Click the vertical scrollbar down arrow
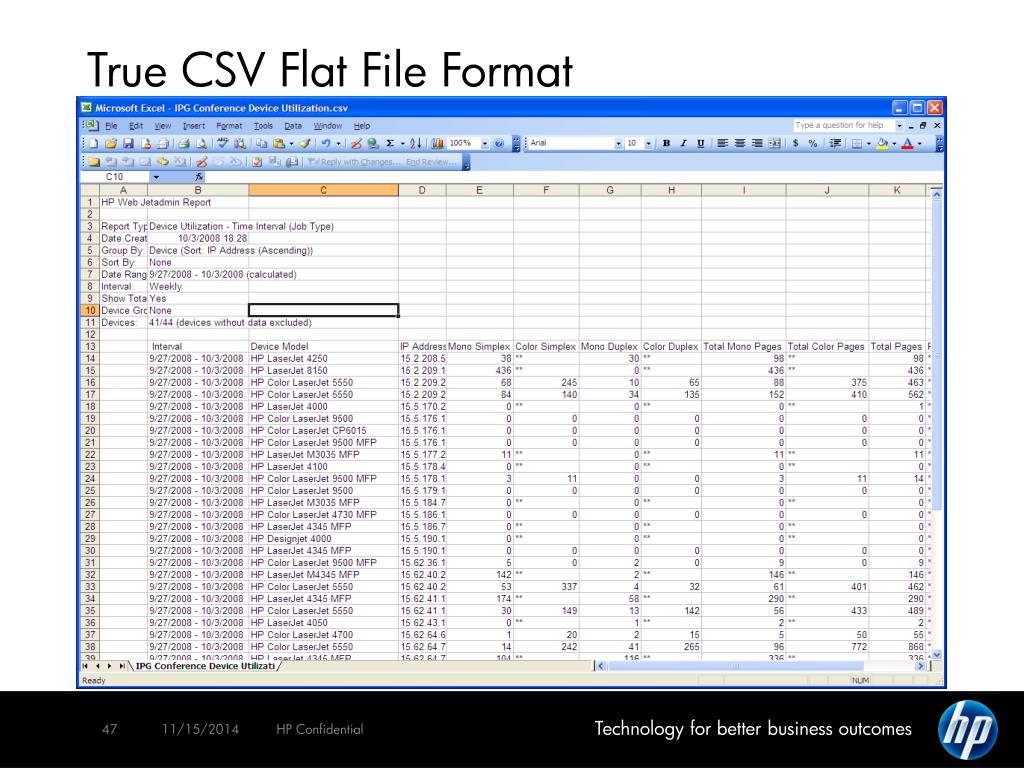Viewport: 1024px width, 768px height. [937, 654]
